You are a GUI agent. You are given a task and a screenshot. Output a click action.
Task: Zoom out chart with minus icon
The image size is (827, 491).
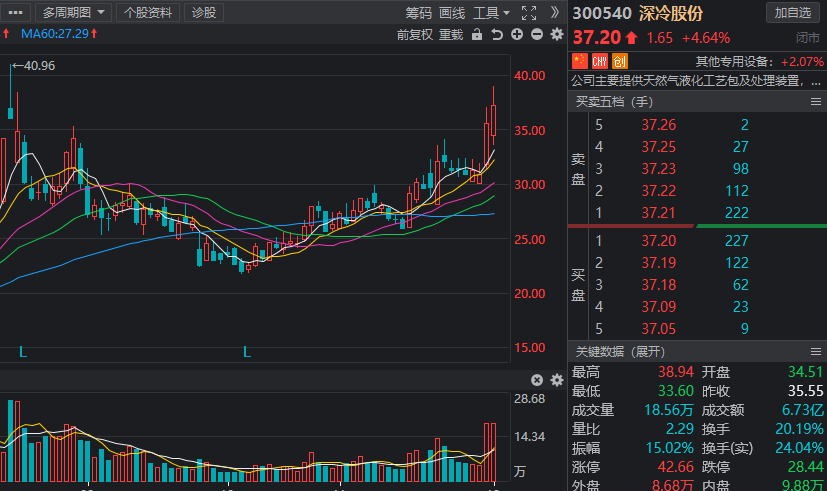[x=537, y=35]
